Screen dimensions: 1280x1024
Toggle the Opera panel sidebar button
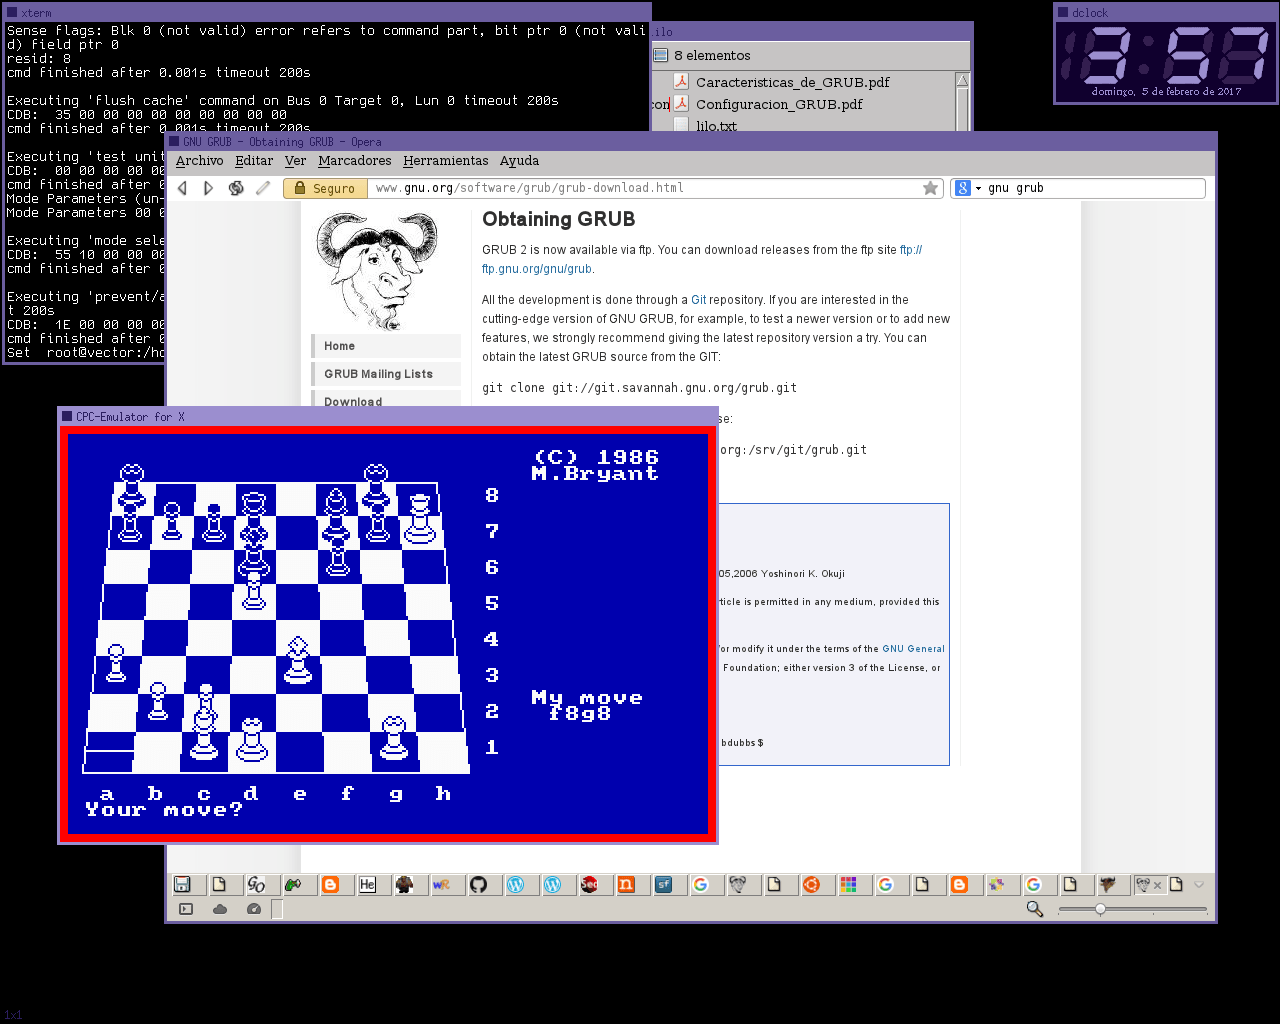186,909
